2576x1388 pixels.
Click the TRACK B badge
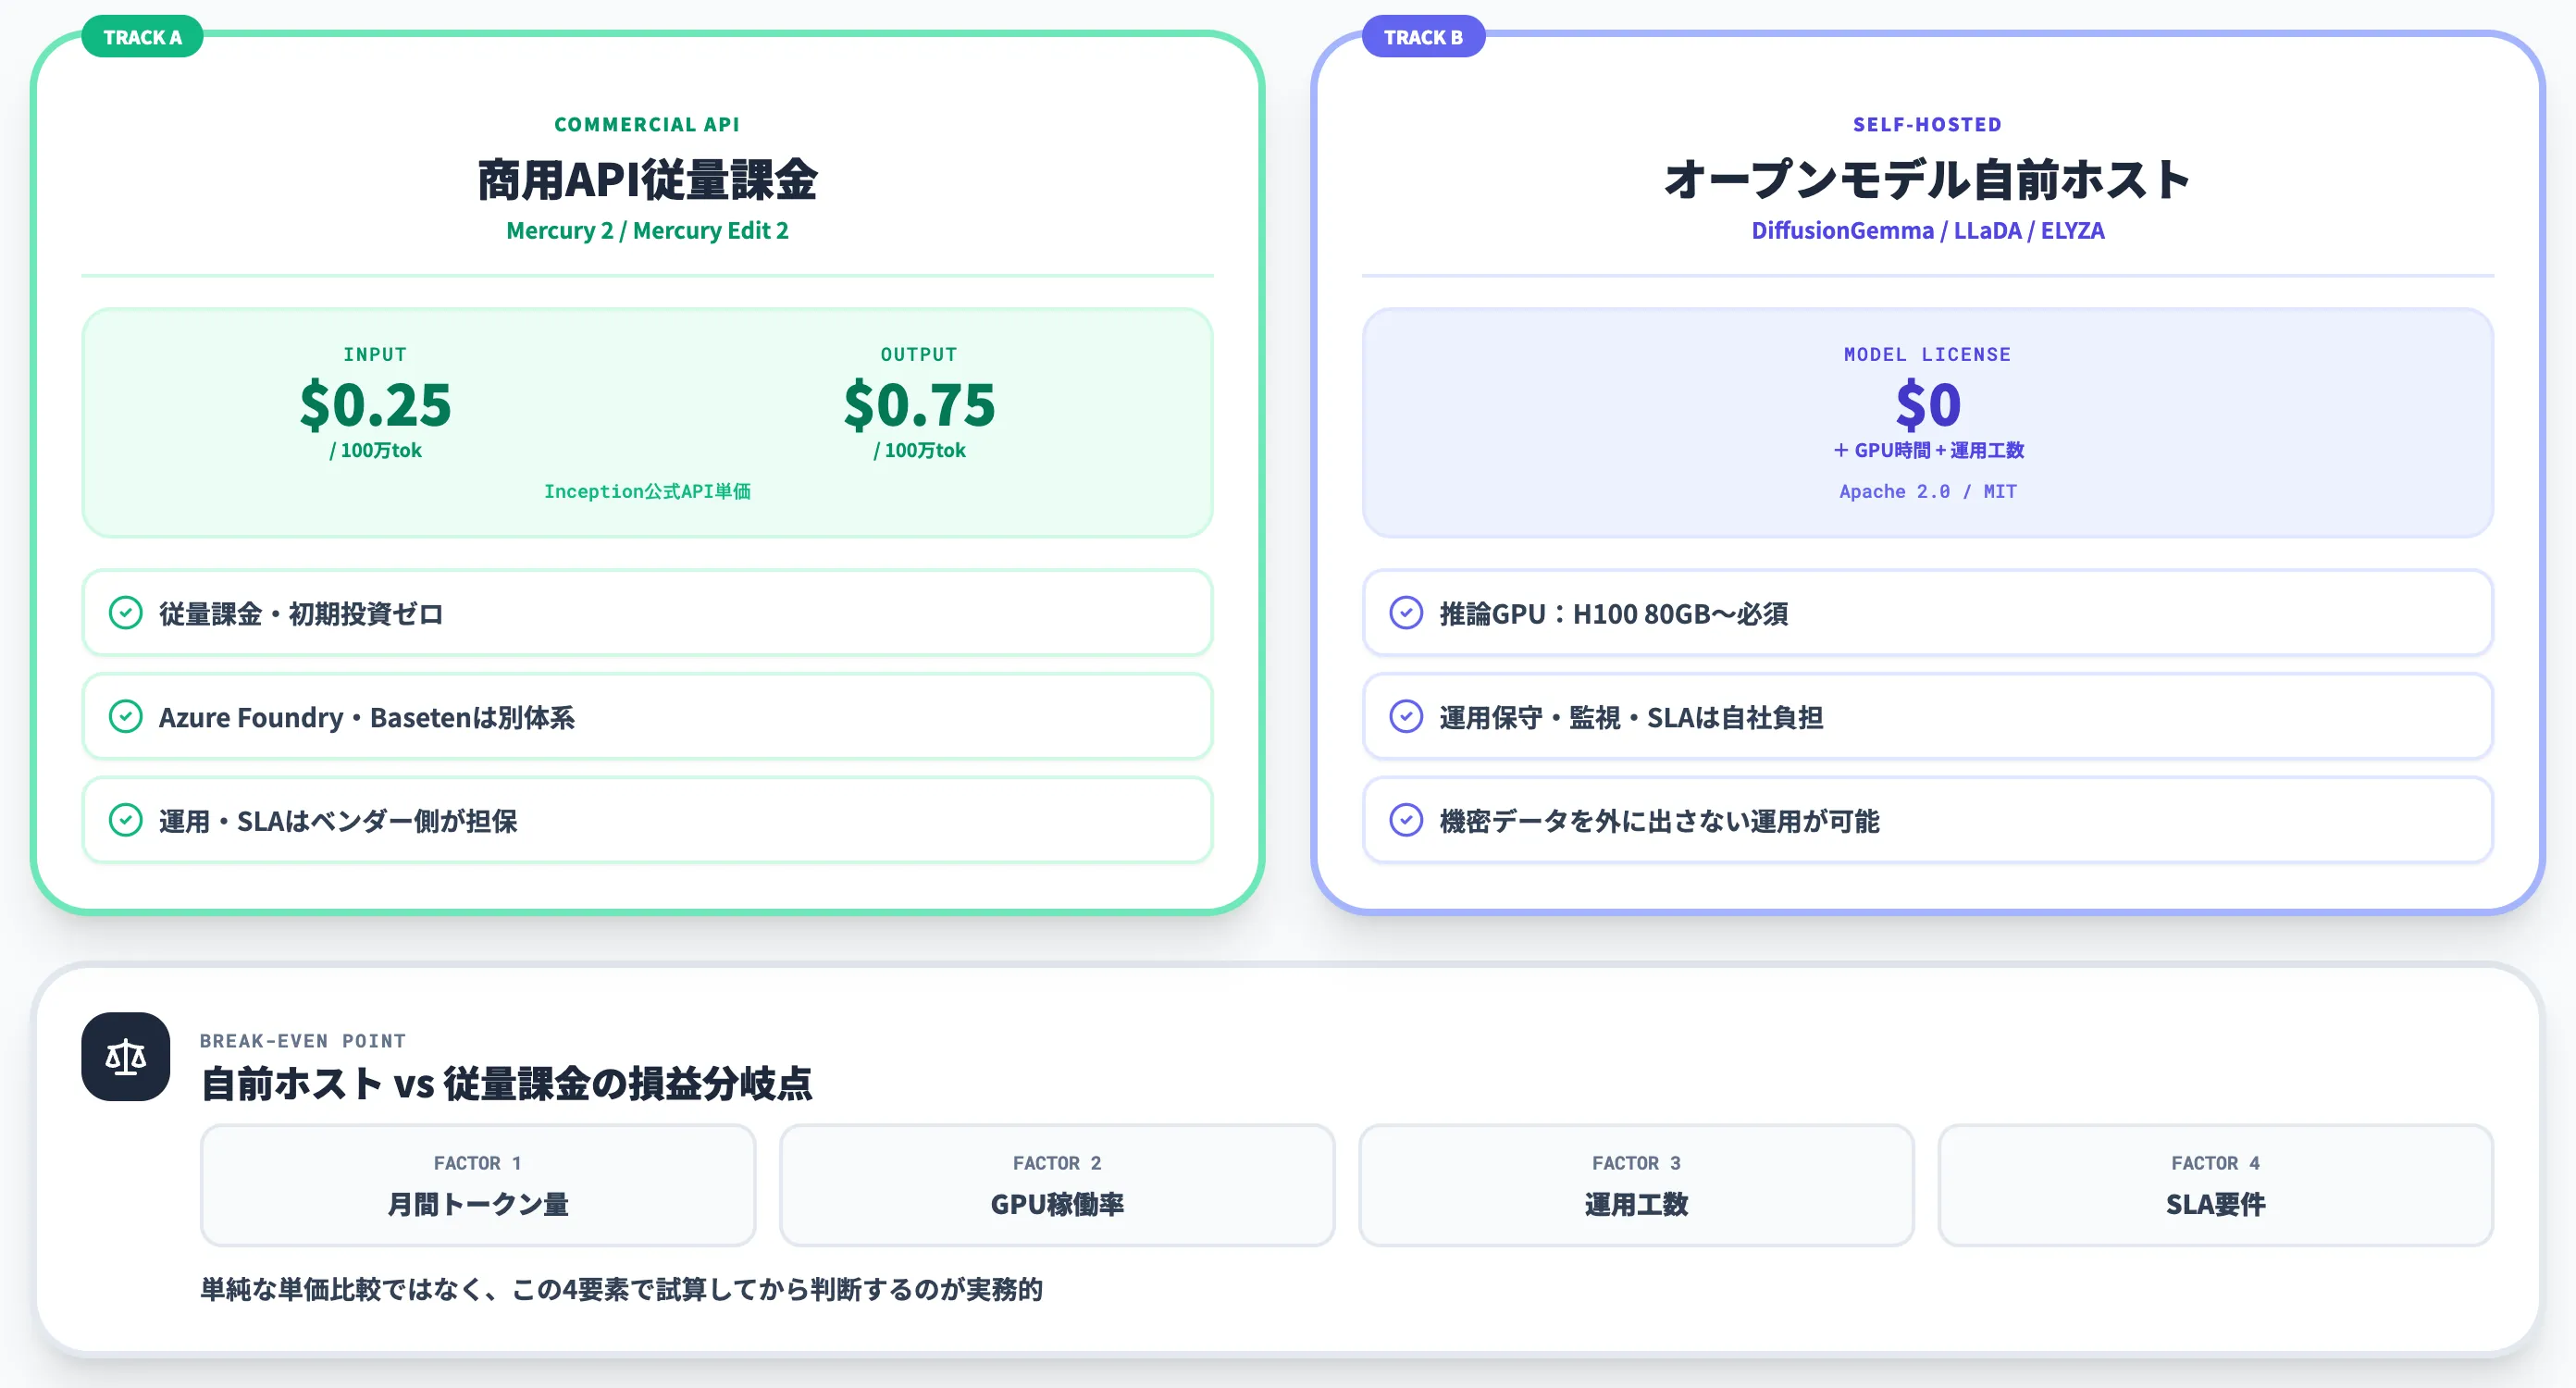point(1423,37)
